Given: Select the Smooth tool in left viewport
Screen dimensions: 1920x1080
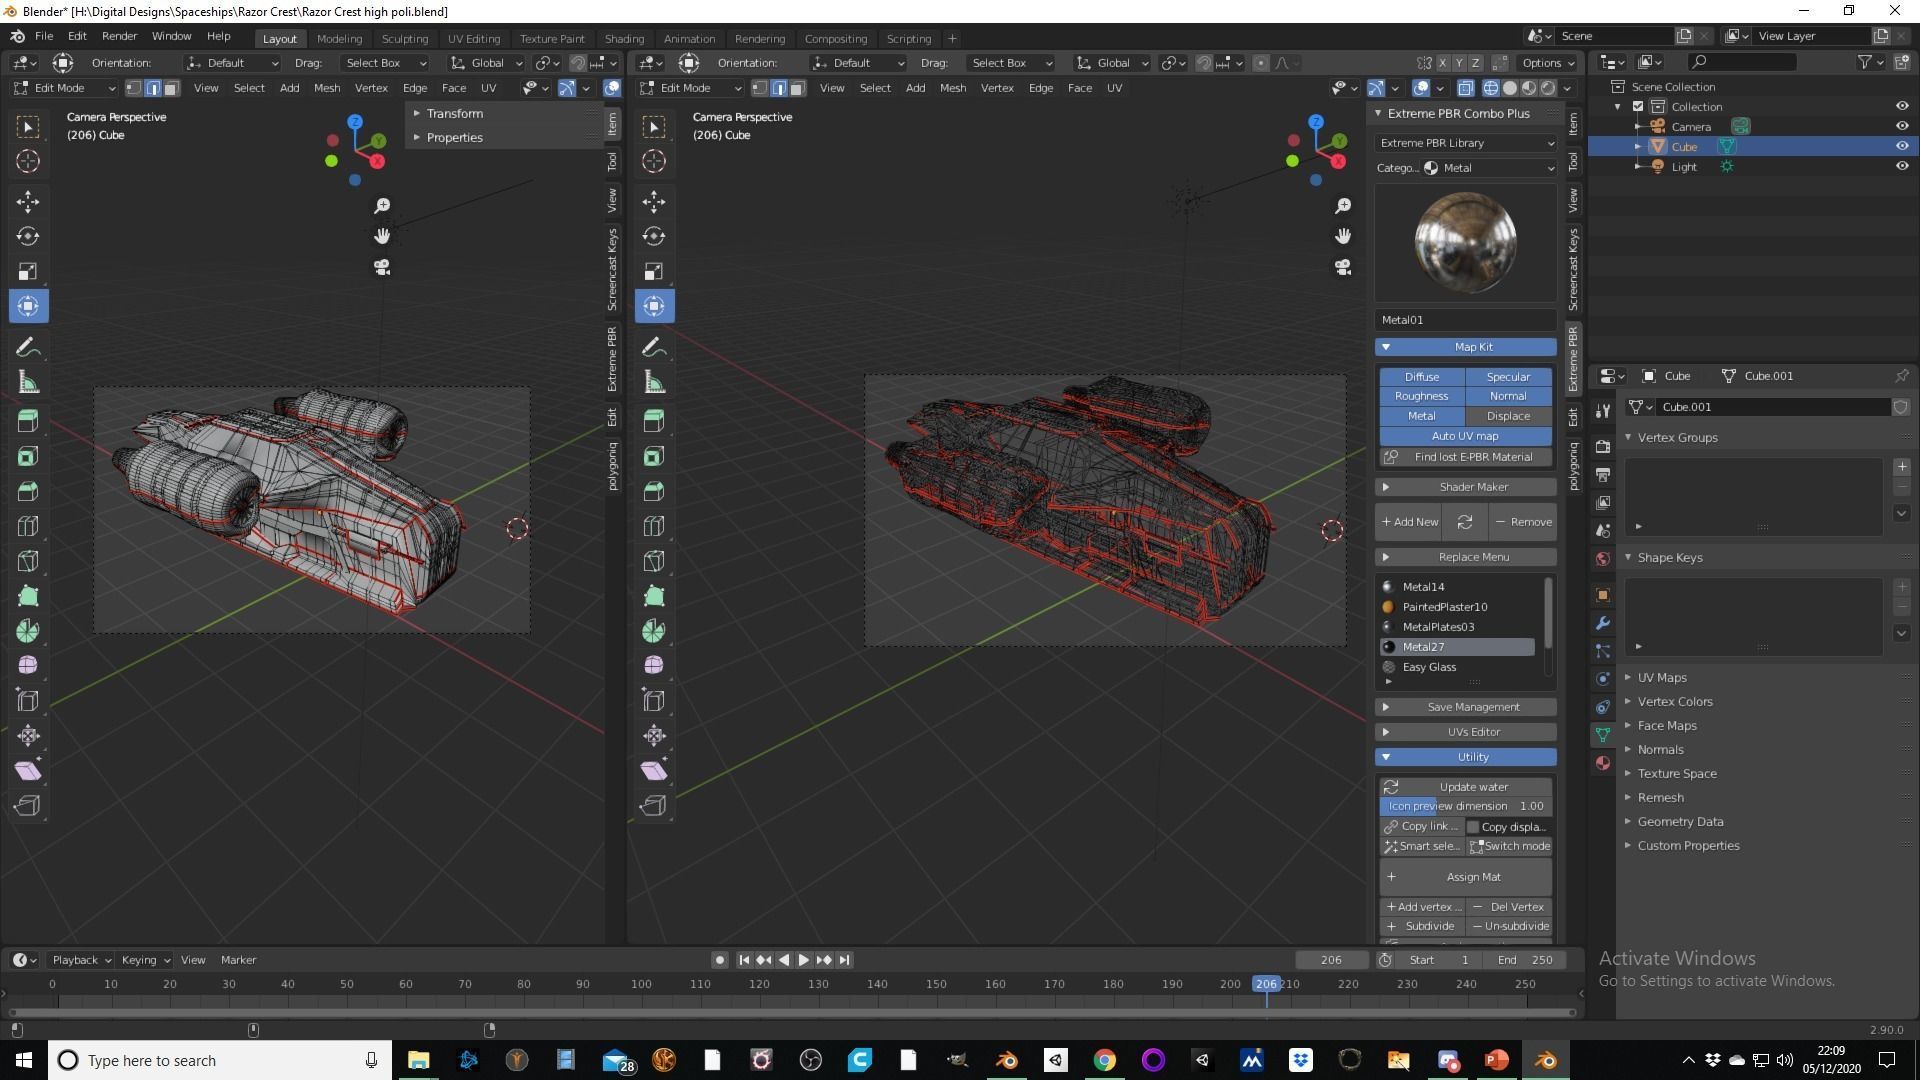Looking at the screenshot, I should [28, 665].
